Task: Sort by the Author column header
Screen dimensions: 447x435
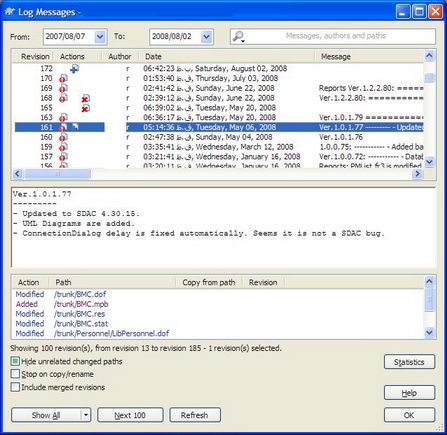Action: coord(120,57)
